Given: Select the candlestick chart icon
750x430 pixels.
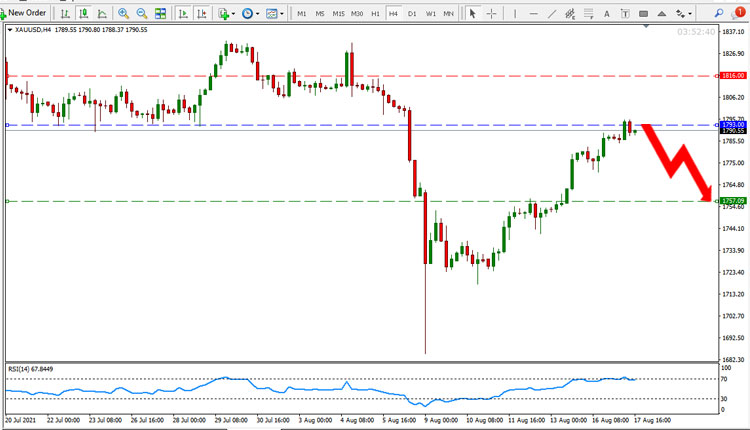Looking at the screenshot, I should (x=84, y=14).
